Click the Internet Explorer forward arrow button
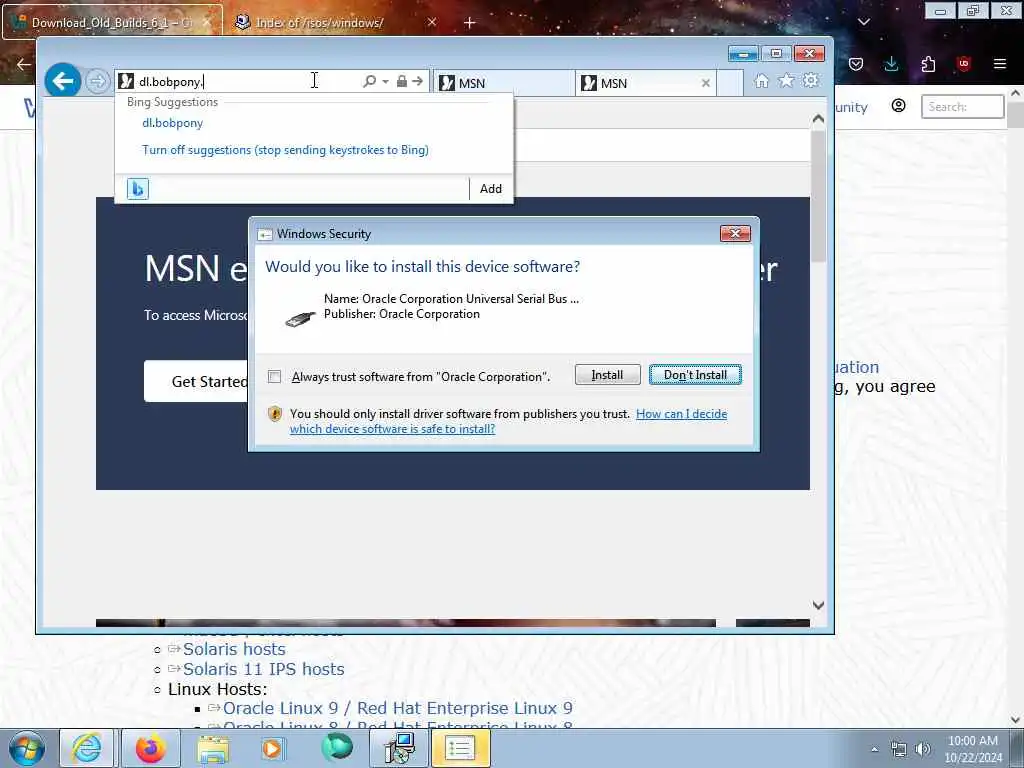1024x768 pixels. pyautogui.click(x=98, y=82)
